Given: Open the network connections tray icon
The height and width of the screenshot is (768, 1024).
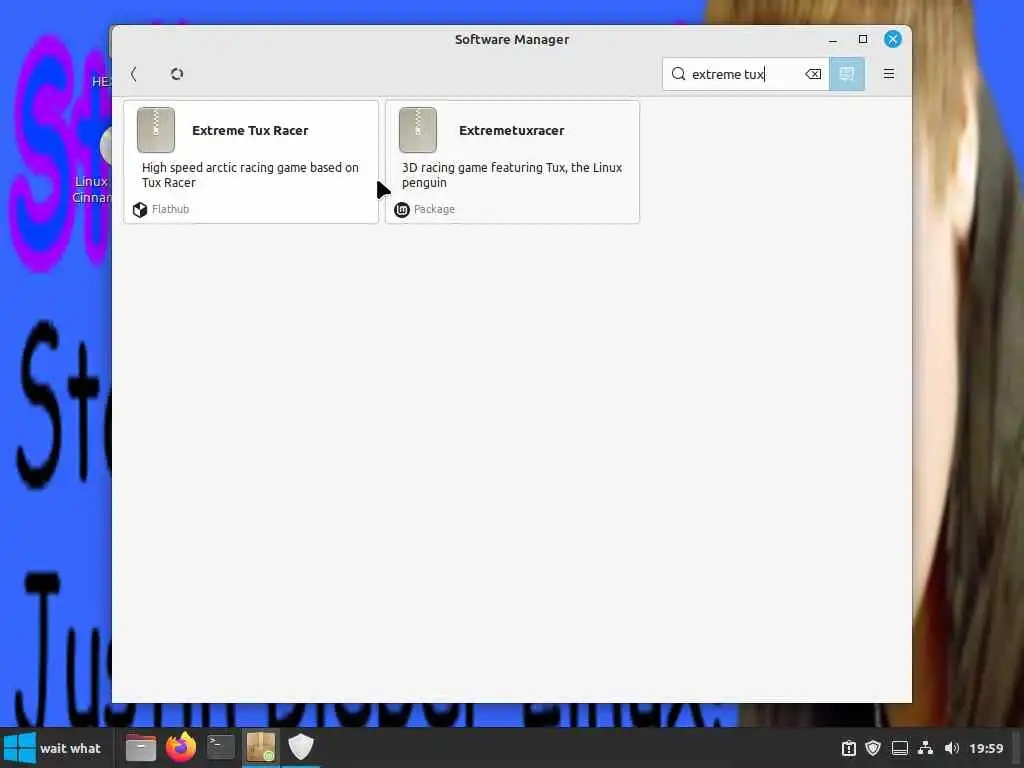Looking at the screenshot, I should pos(925,748).
